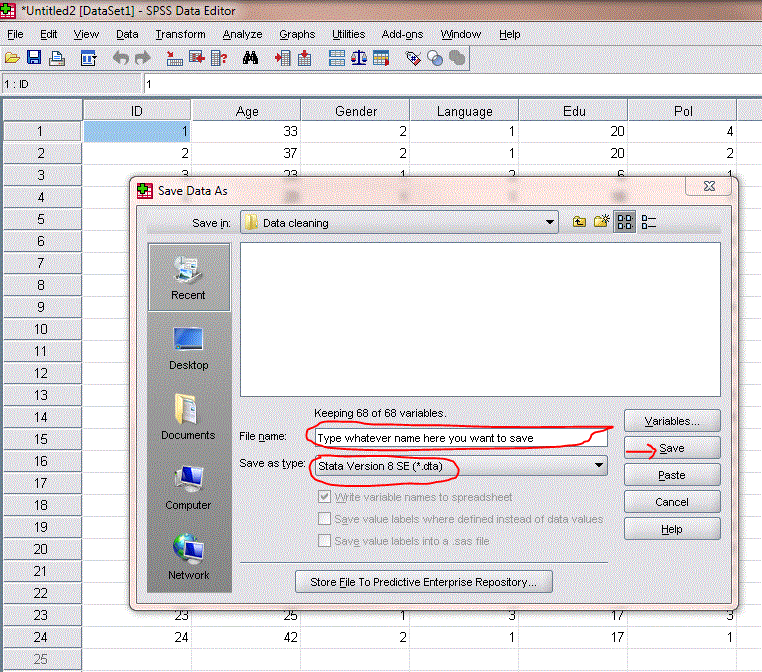This screenshot has height=672, width=762.
Task: Click the Age column header
Action: (246, 111)
